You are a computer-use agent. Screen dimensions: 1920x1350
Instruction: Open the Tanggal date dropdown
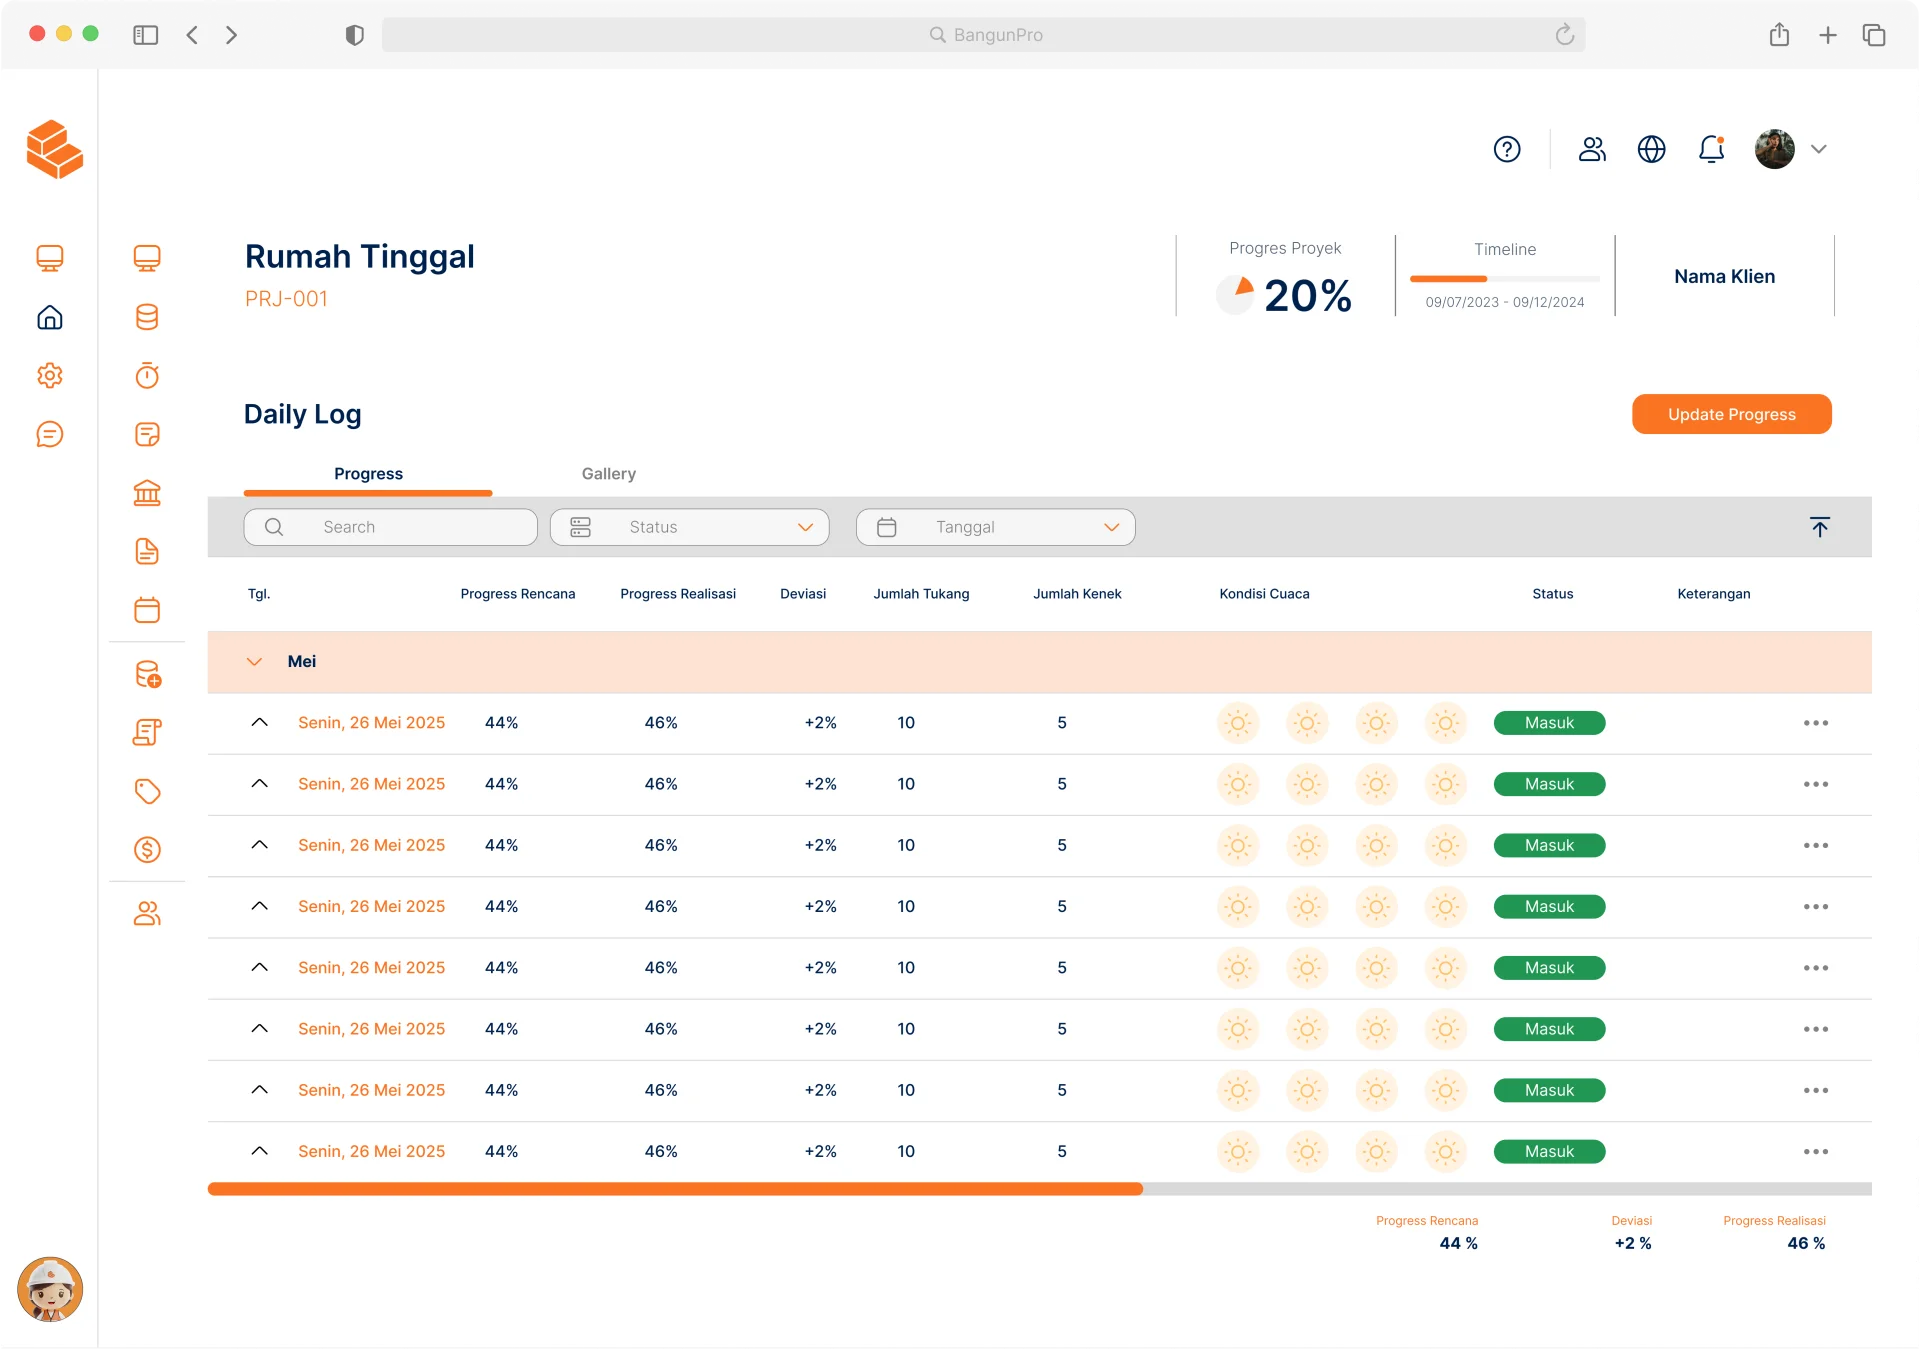pos(996,527)
